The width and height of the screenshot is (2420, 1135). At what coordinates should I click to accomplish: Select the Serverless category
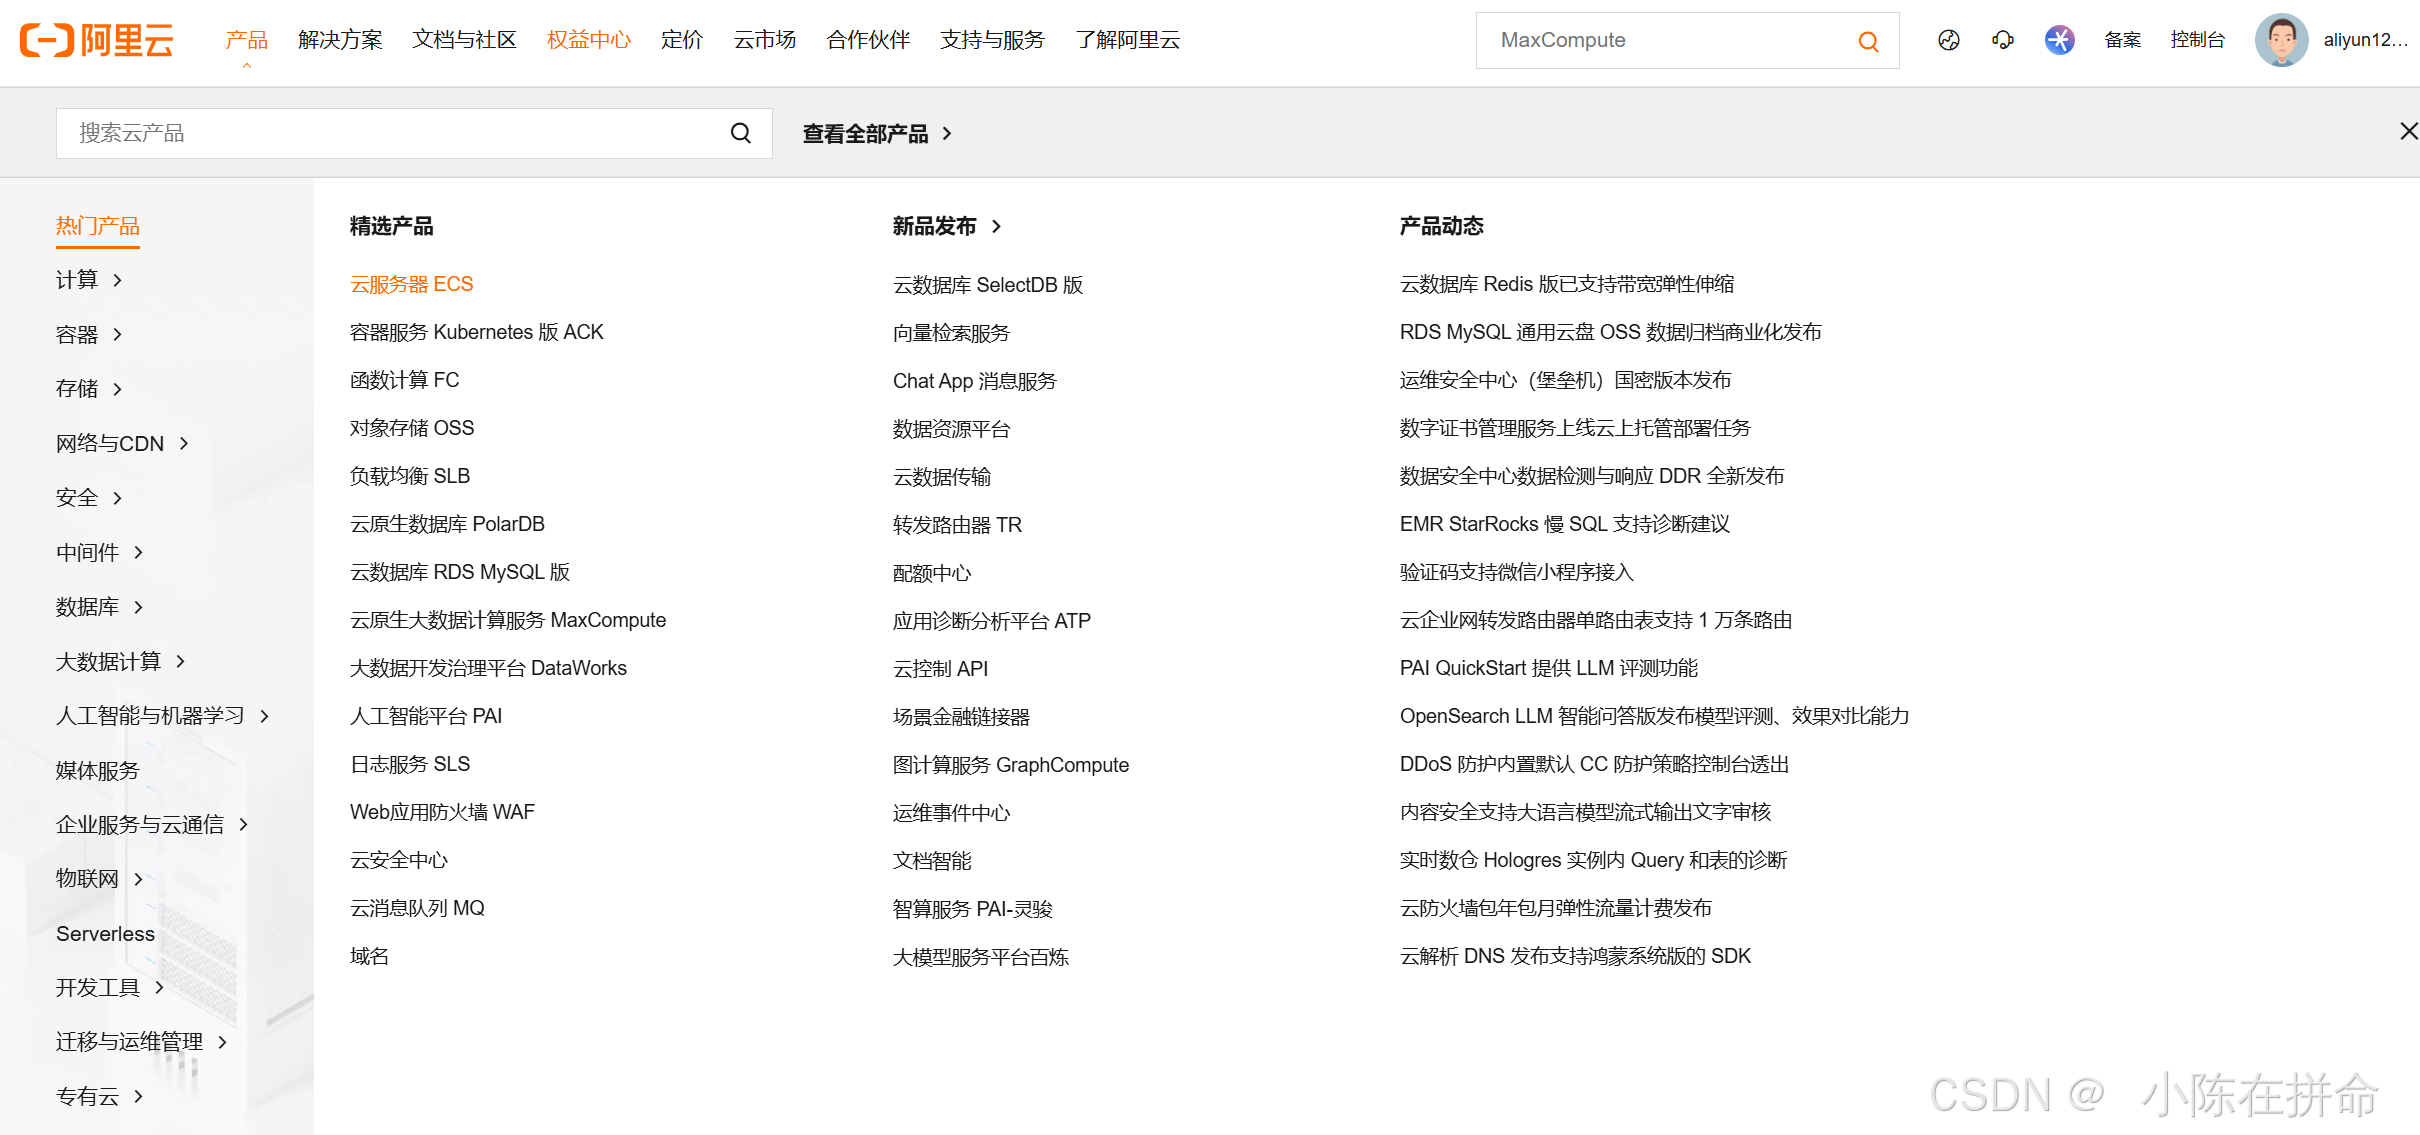pyautogui.click(x=105, y=934)
